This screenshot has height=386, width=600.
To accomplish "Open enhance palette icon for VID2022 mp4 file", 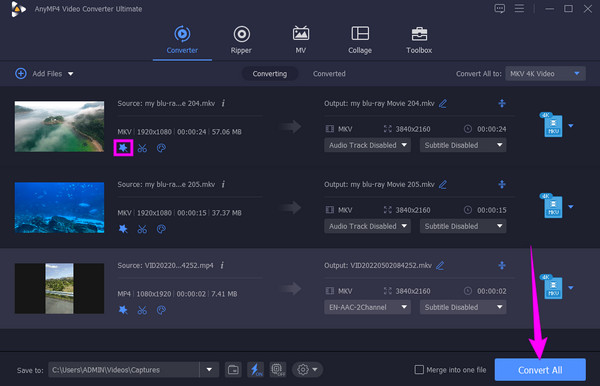I will coord(161,310).
